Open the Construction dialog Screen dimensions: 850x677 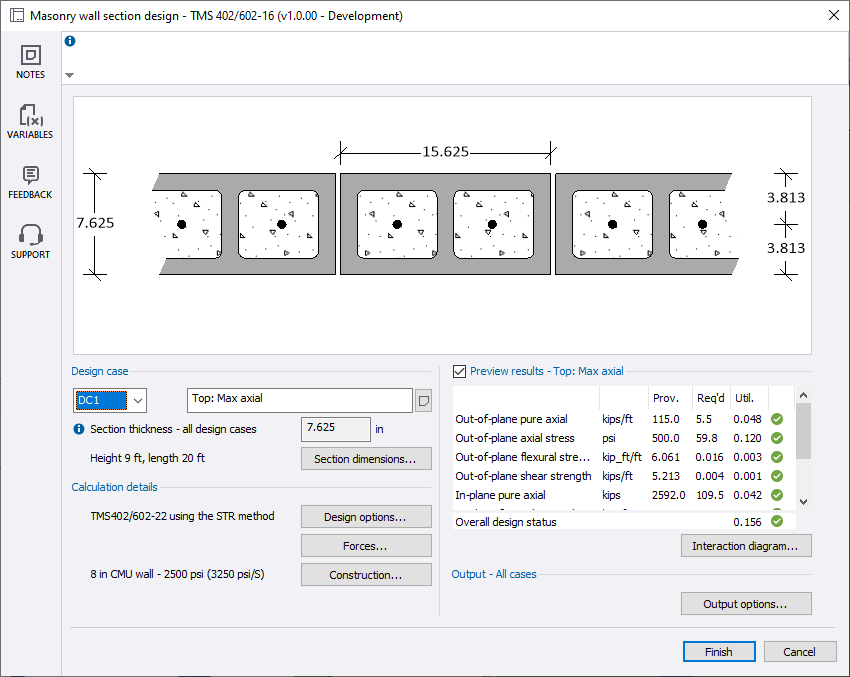pyautogui.click(x=366, y=574)
